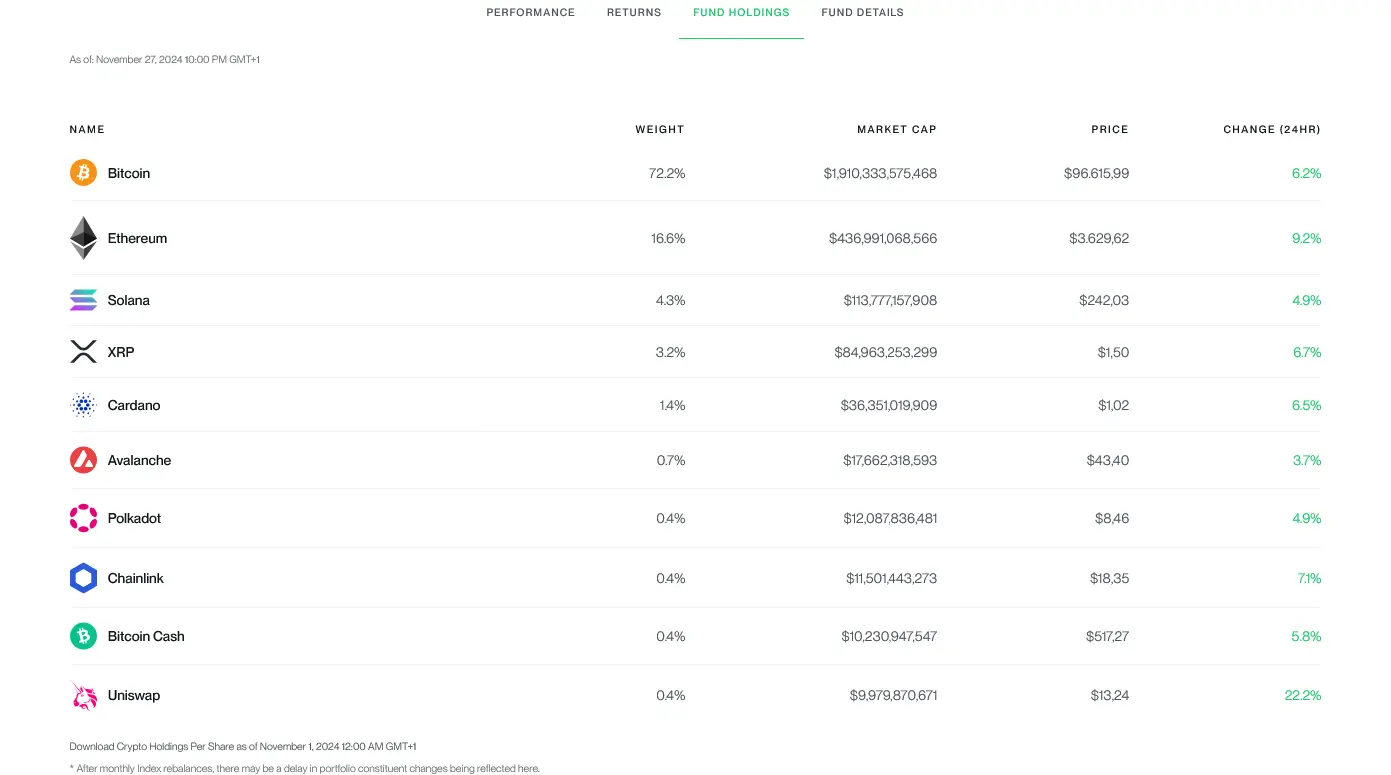The image size is (1391, 775).
Task: Click the Bitcoin logo icon
Action: [x=83, y=173]
